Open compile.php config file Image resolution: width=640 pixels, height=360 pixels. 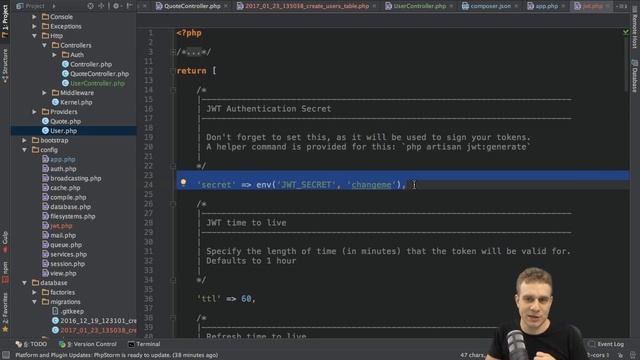[x=64, y=198]
